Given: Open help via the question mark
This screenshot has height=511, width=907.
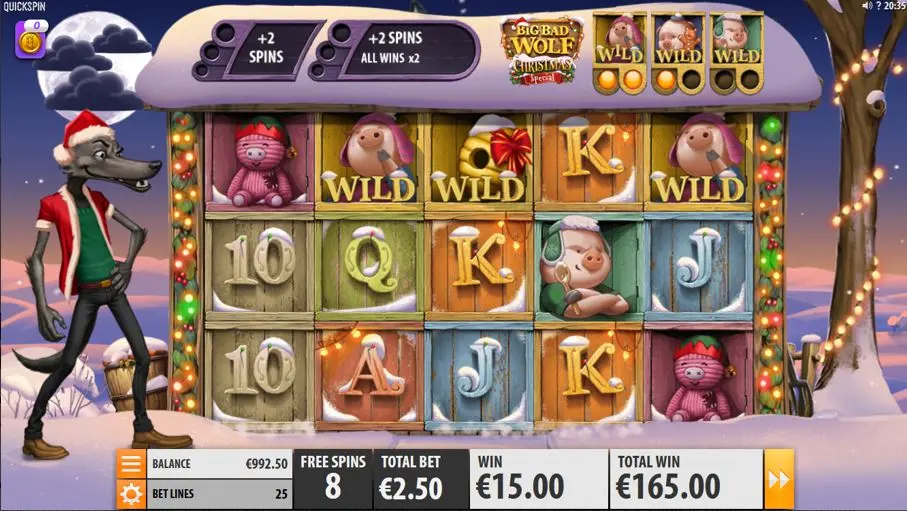Looking at the screenshot, I should click(x=878, y=5).
